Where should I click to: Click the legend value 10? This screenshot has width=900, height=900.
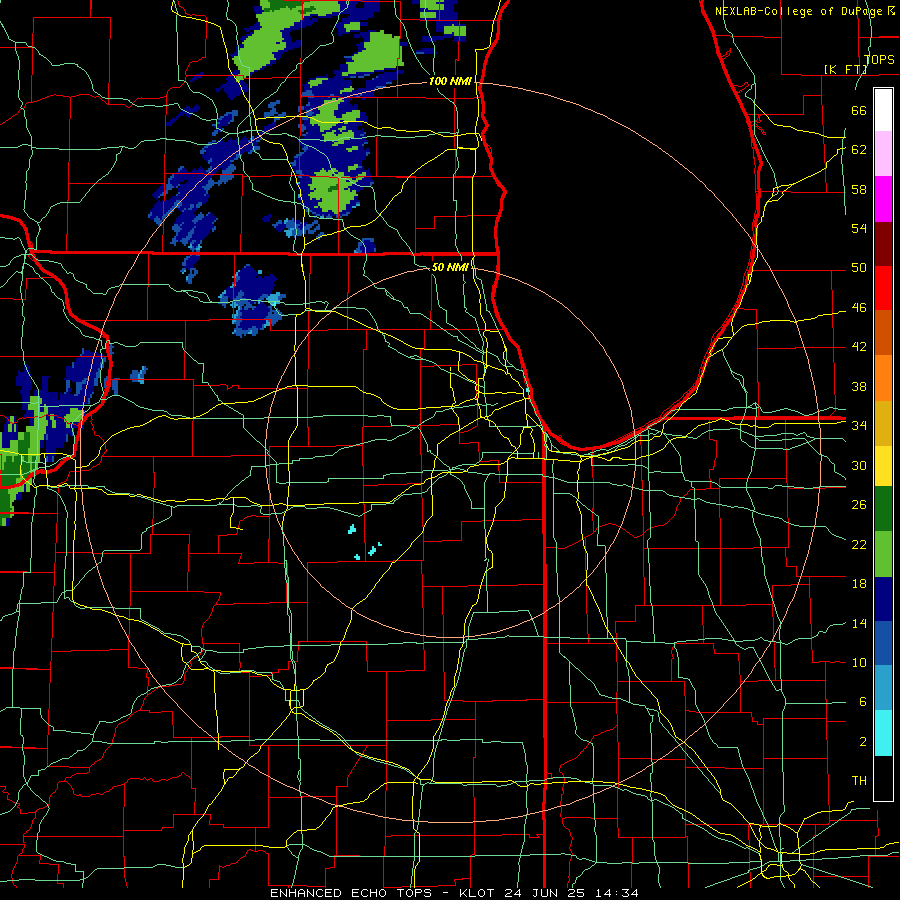click(x=859, y=662)
